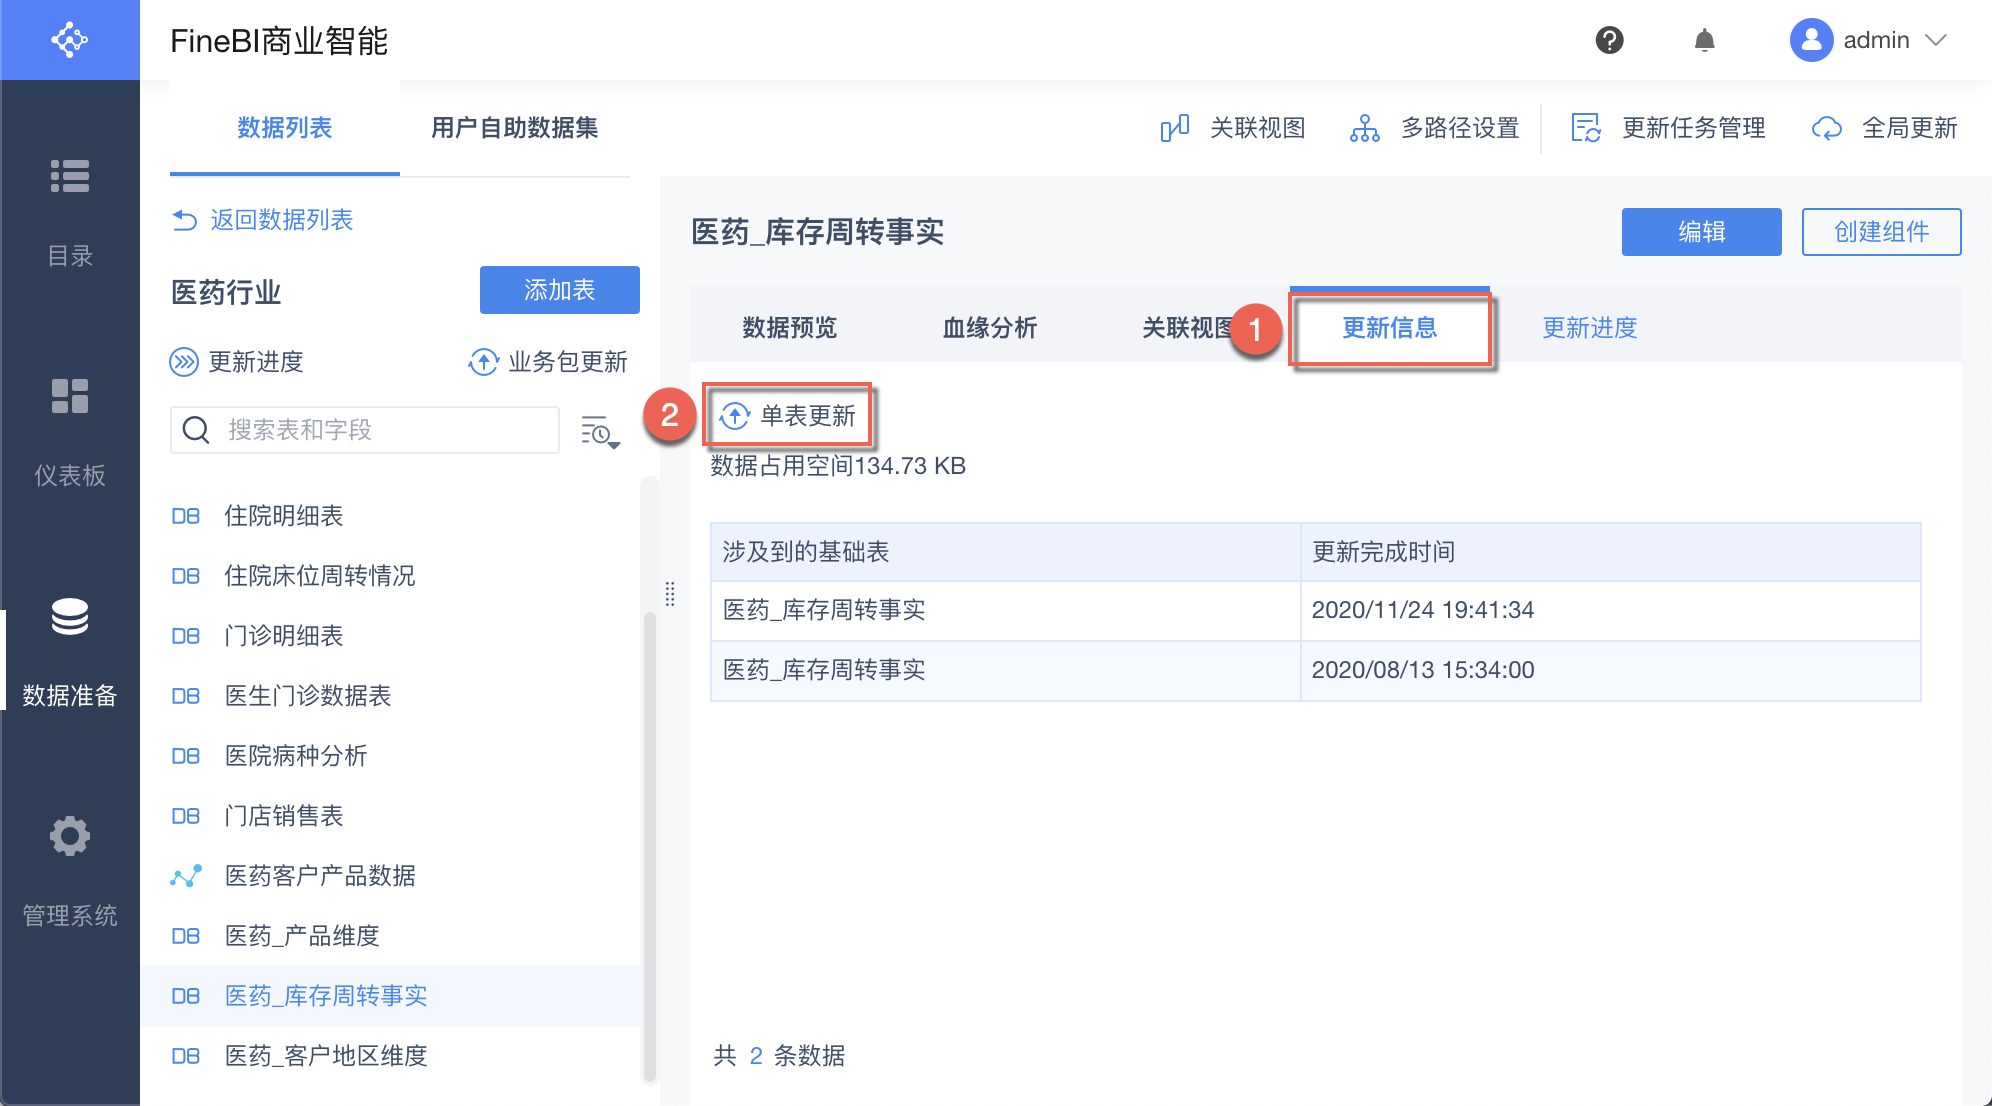The height and width of the screenshot is (1106, 1992).
Task: Expand the admin user dropdown
Action: (1936, 40)
